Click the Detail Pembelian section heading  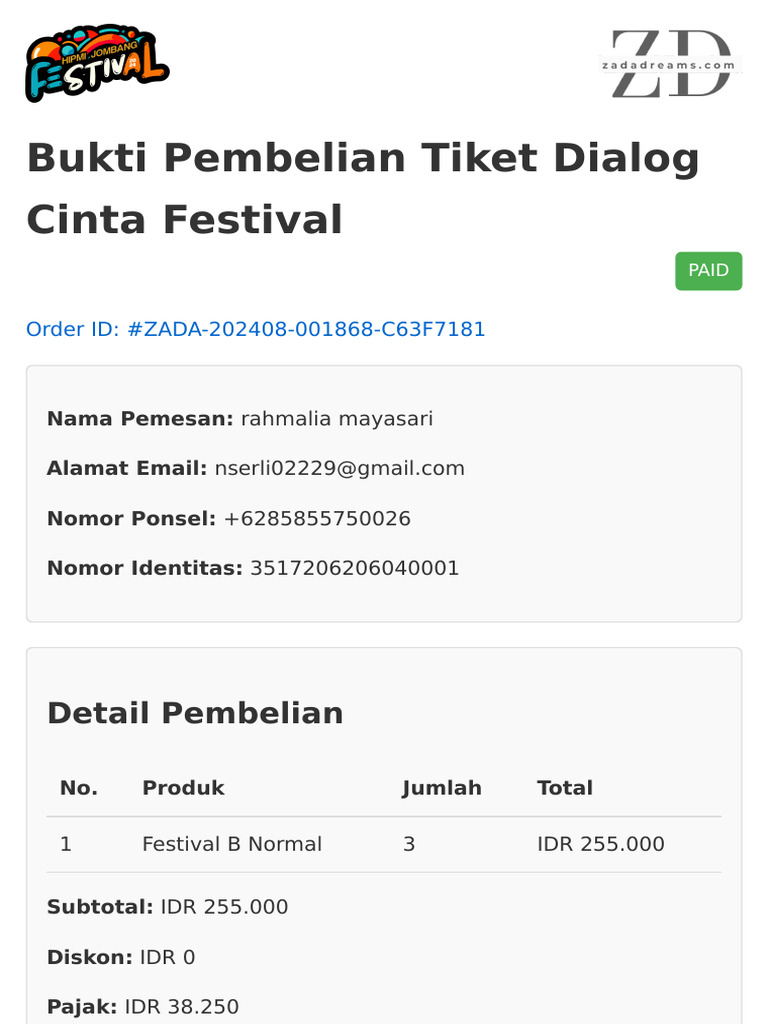pyautogui.click(x=195, y=713)
